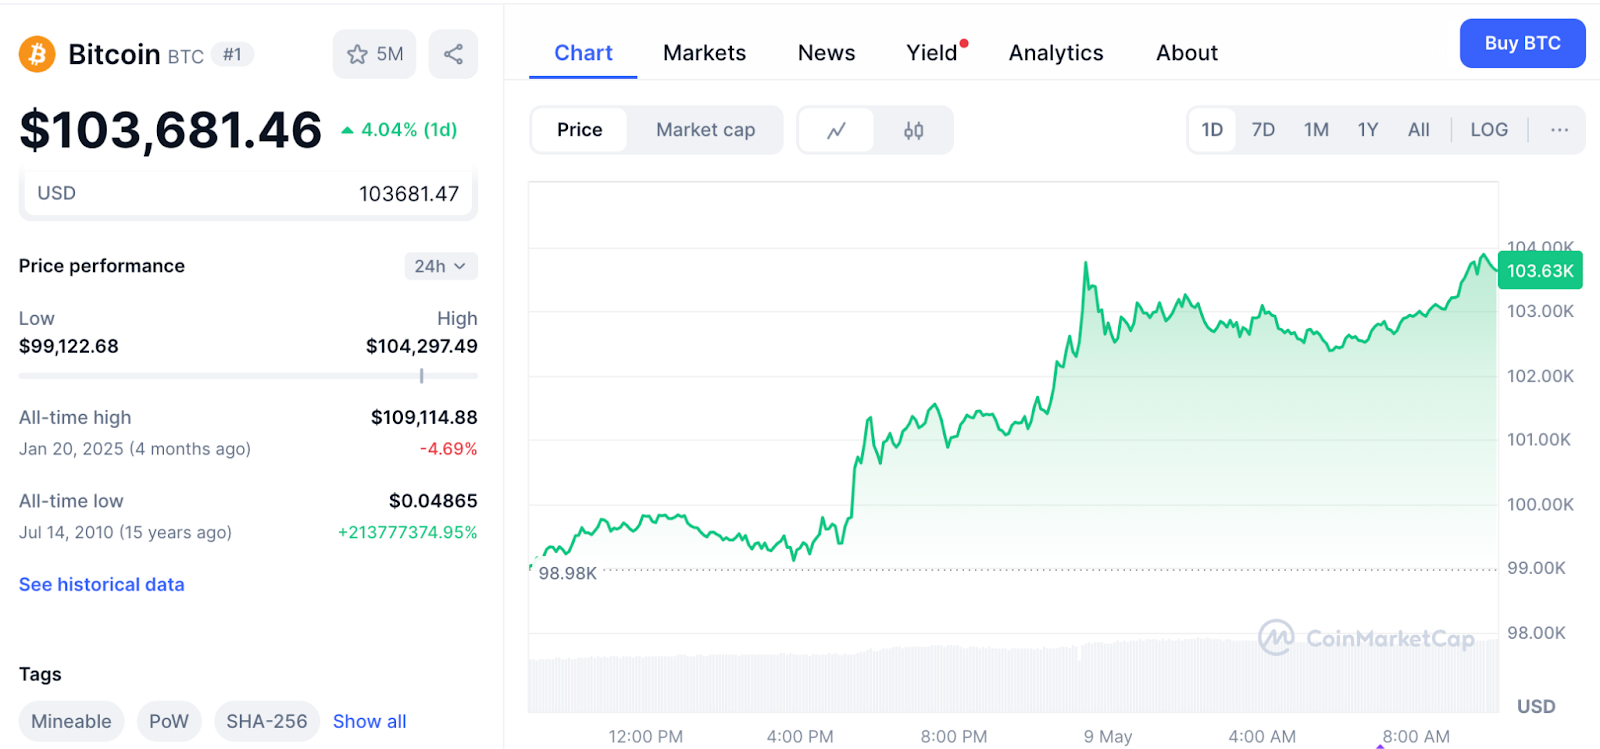The image size is (1600, 749).
Task: Open the News tab
Action: coord(826,53)
